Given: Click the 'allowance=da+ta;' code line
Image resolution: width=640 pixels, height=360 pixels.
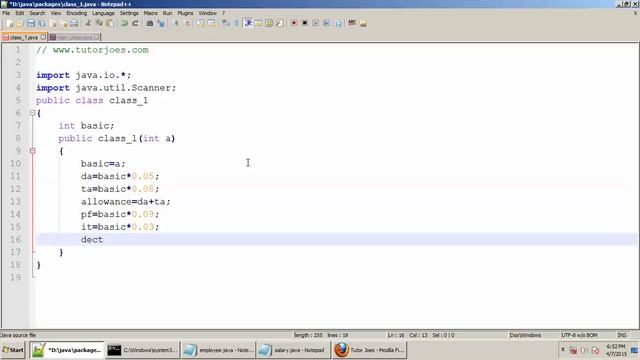Looking at the screenshot, I should 125,202.
